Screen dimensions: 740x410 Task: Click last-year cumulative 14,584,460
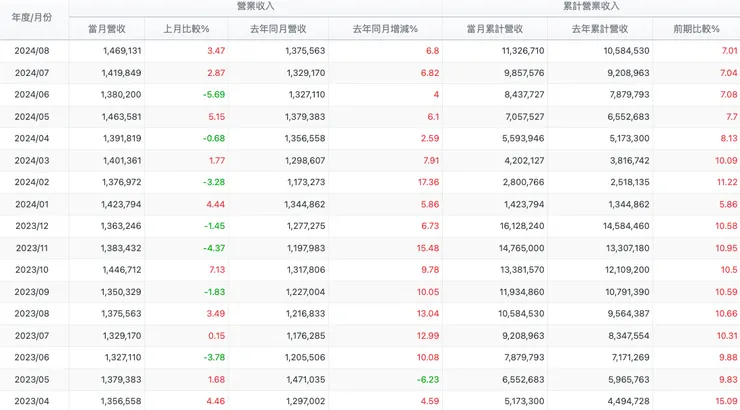tap(626, 226)
